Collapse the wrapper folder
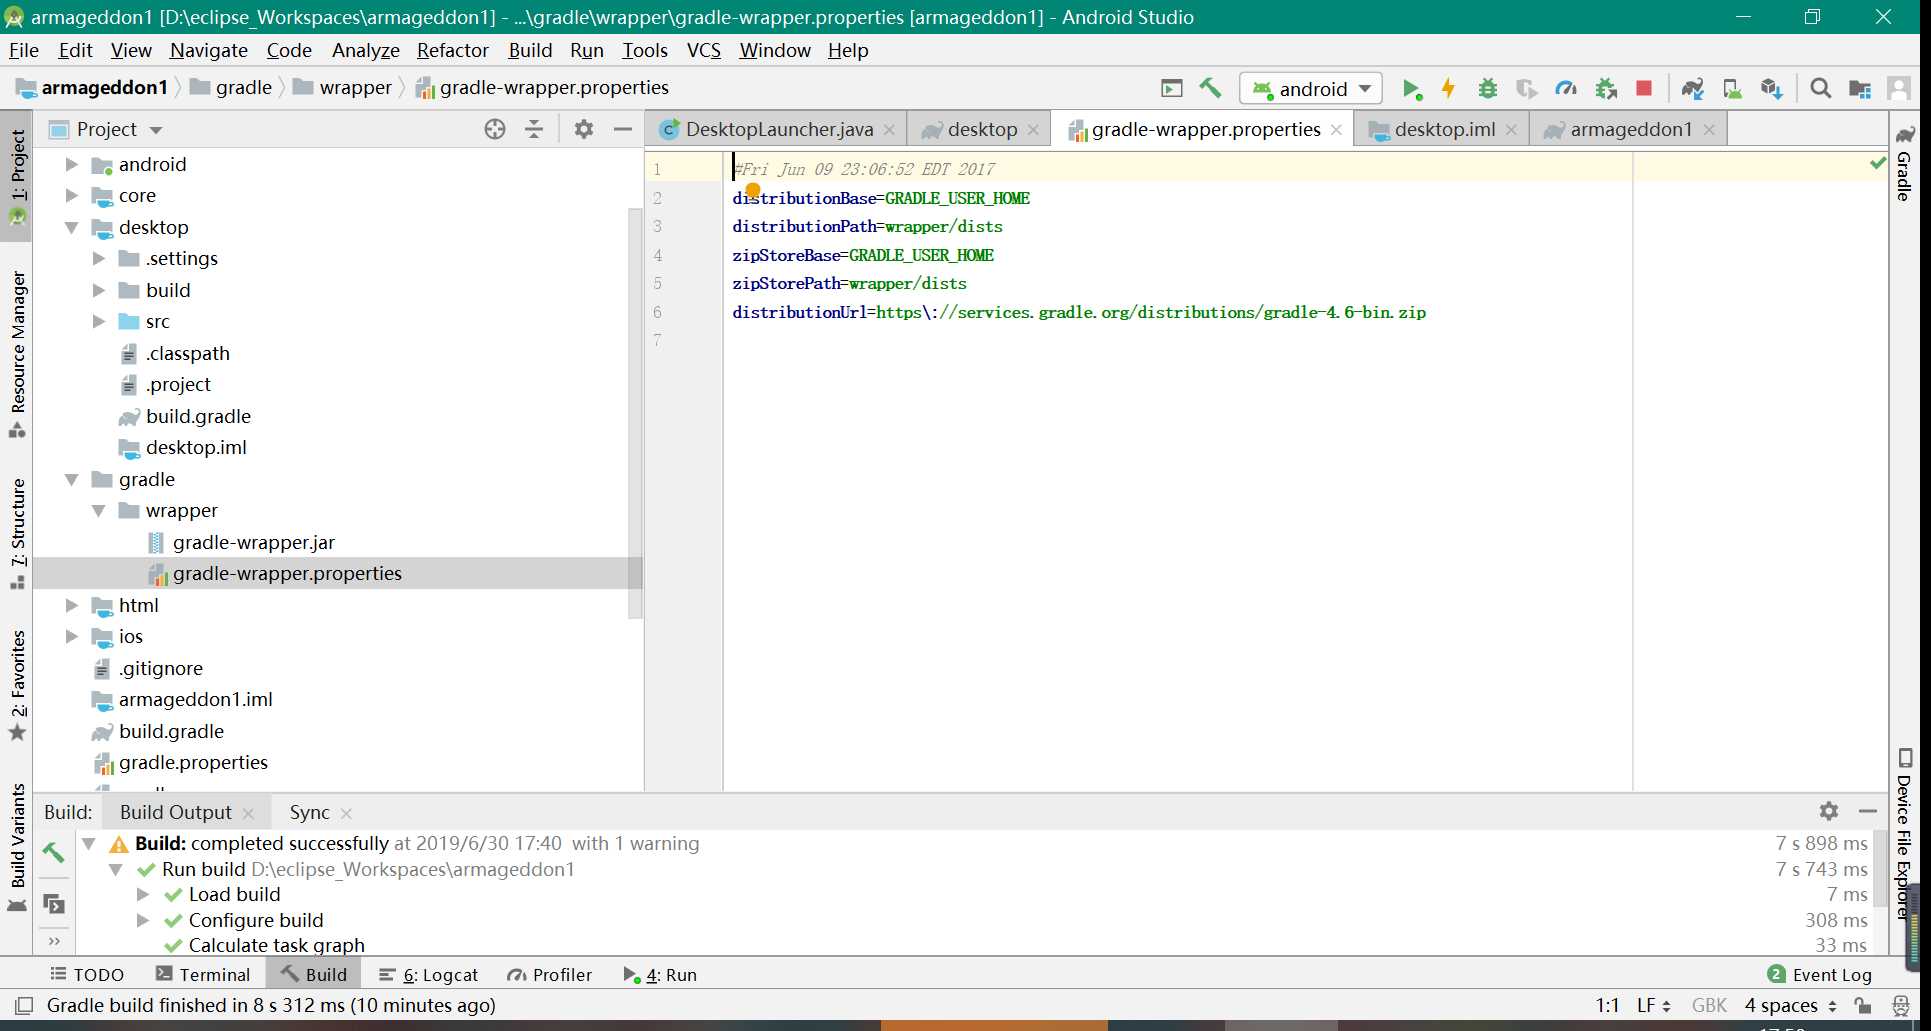Viewport: 1931px width, 1031px height. point(98,510)
